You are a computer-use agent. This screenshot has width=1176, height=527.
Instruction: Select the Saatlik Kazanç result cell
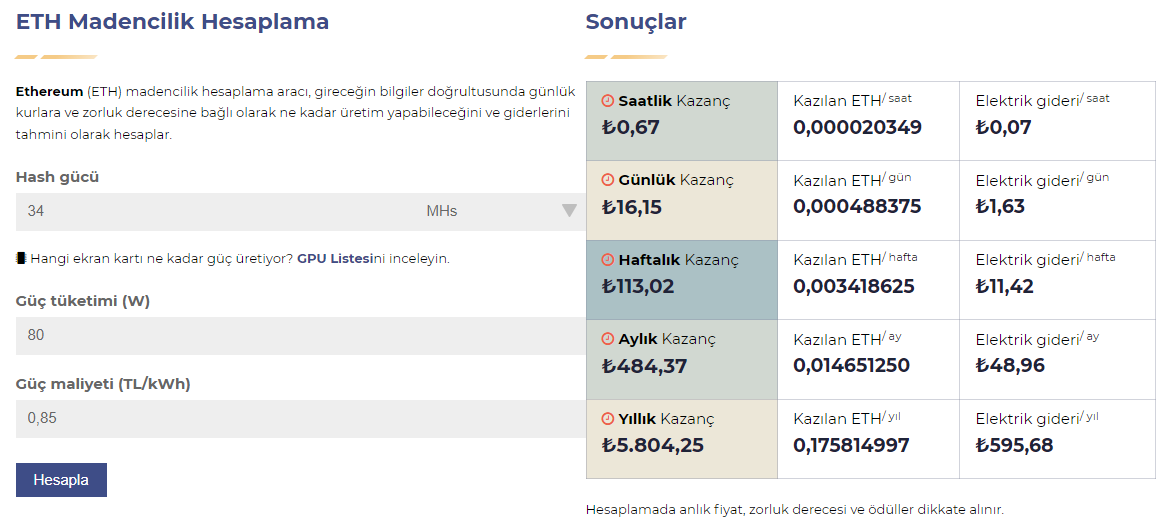(682, 121)
